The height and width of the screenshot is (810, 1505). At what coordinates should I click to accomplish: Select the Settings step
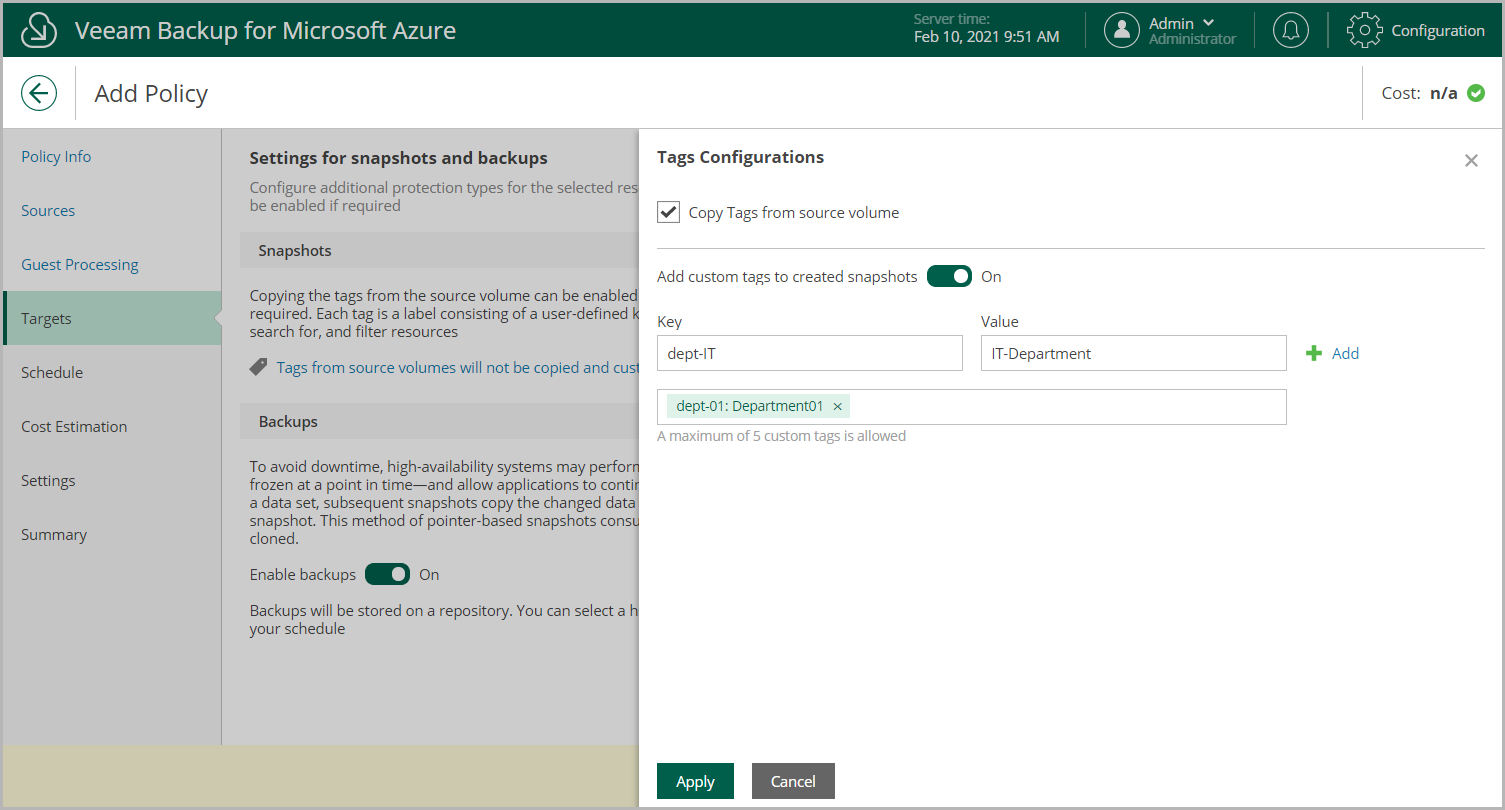point(48,480)
